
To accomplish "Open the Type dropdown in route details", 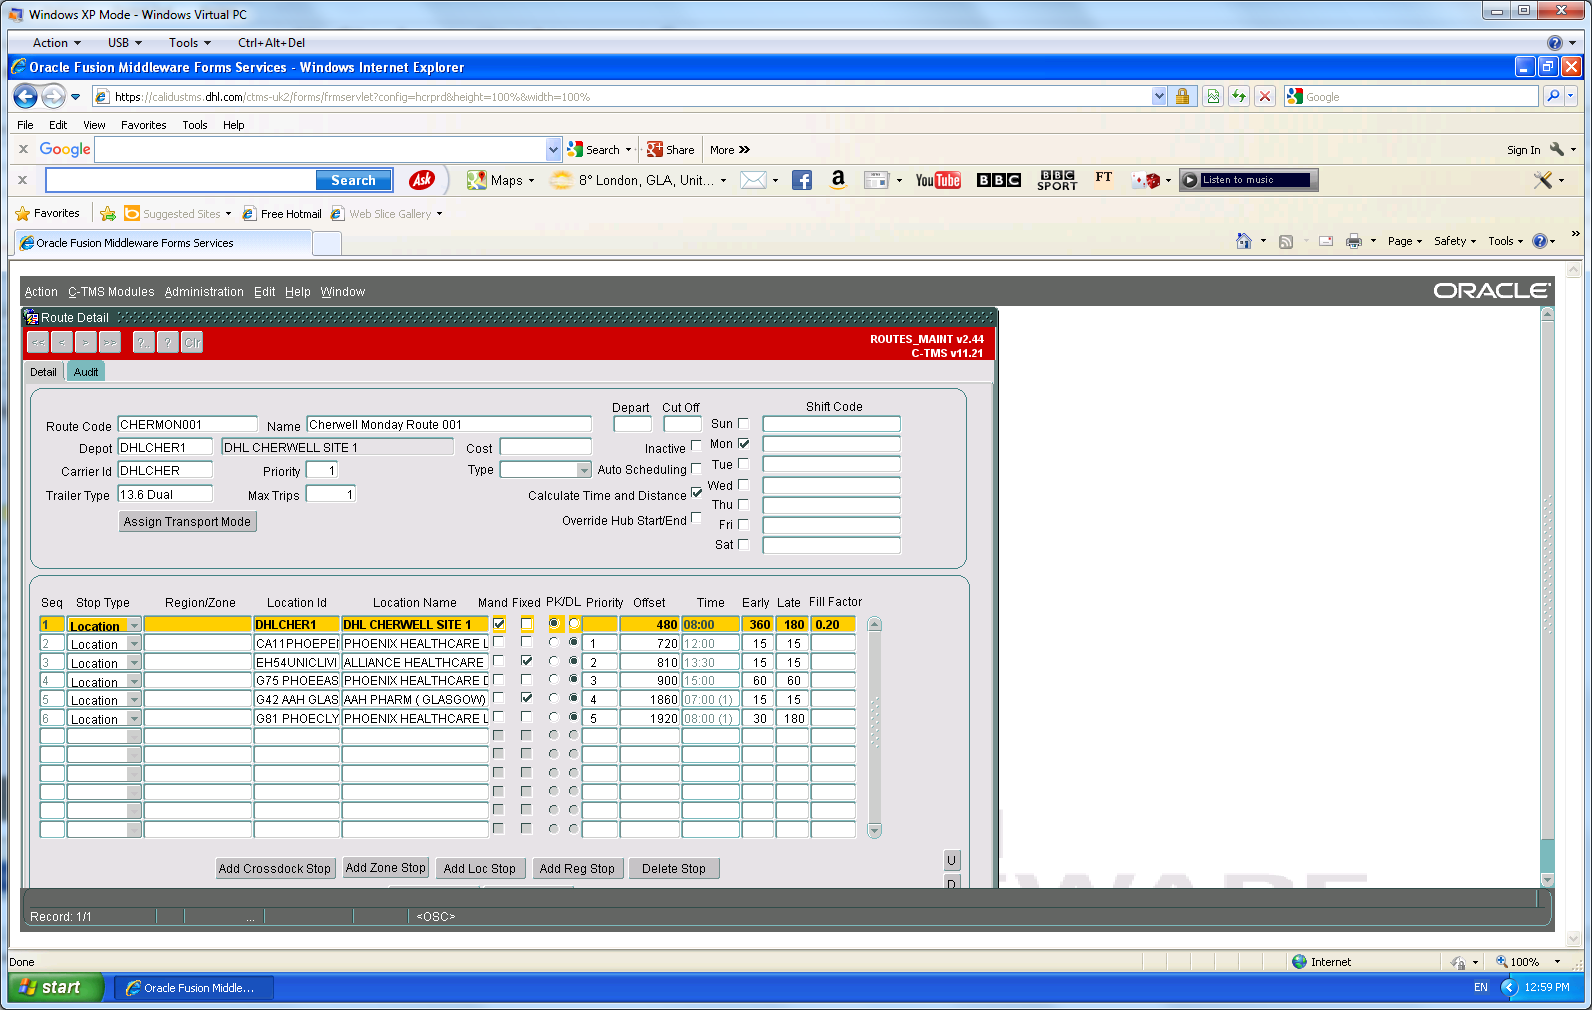I will 584,470.
